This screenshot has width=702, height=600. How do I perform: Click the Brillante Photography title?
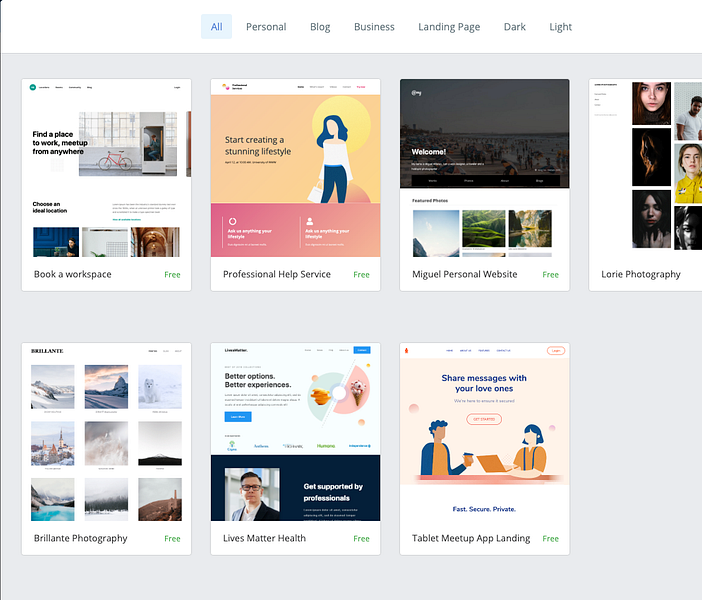point(81,538)
